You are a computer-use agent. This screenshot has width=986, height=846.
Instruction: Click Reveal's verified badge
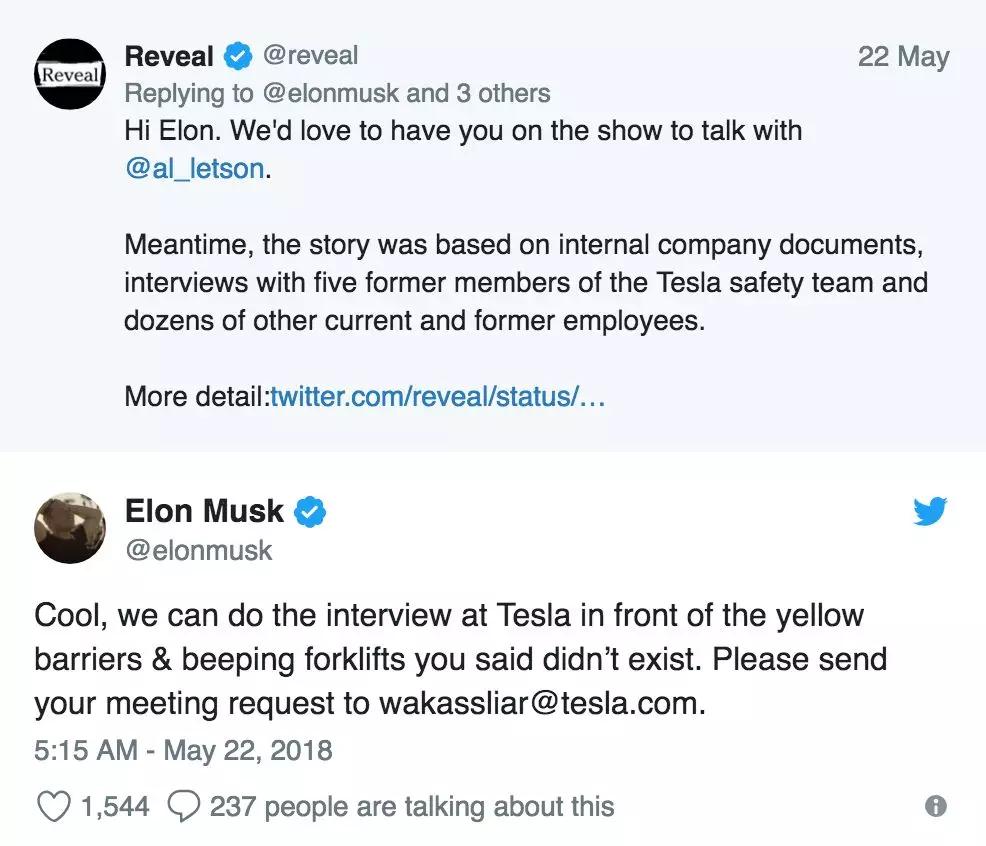coord(237,57)
